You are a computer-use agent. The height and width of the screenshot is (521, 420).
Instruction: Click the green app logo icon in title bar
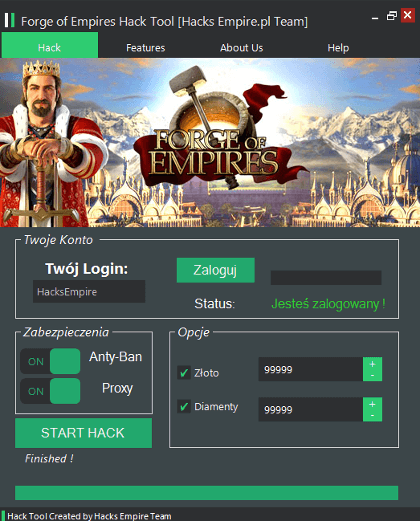click(10, 20)
